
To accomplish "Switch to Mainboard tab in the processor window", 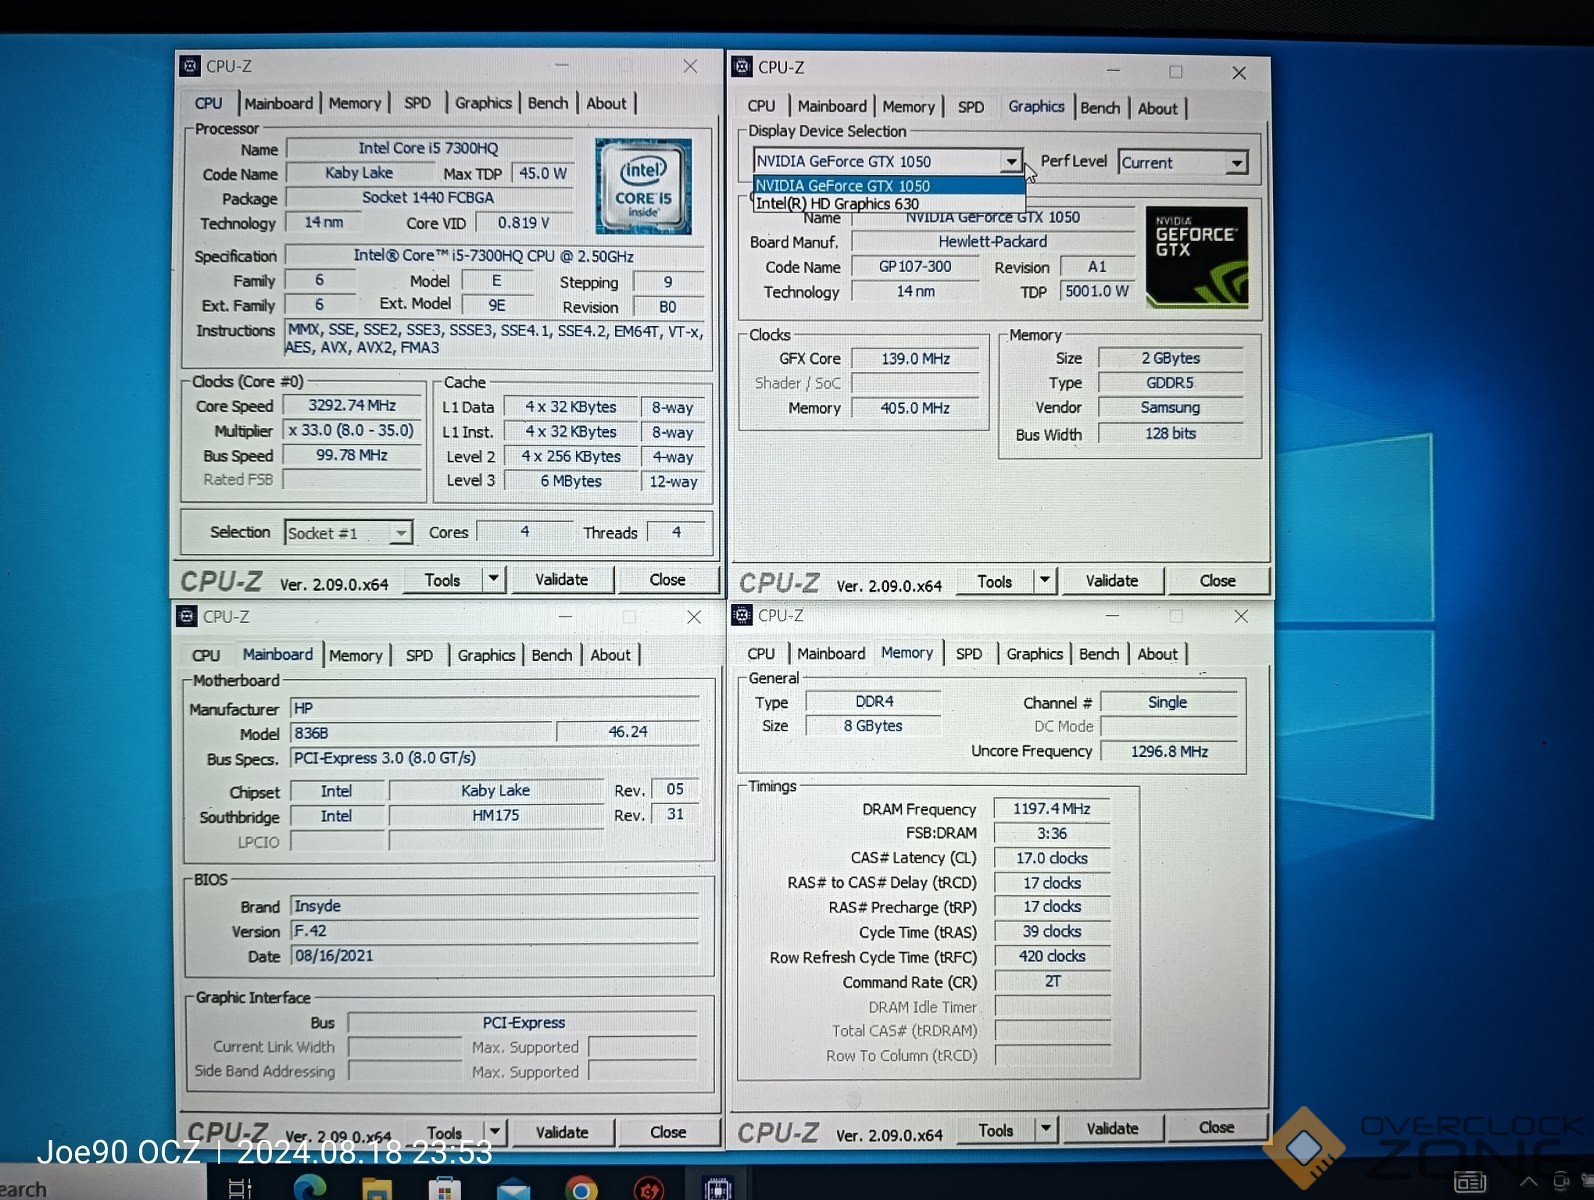I will point(278,103).
